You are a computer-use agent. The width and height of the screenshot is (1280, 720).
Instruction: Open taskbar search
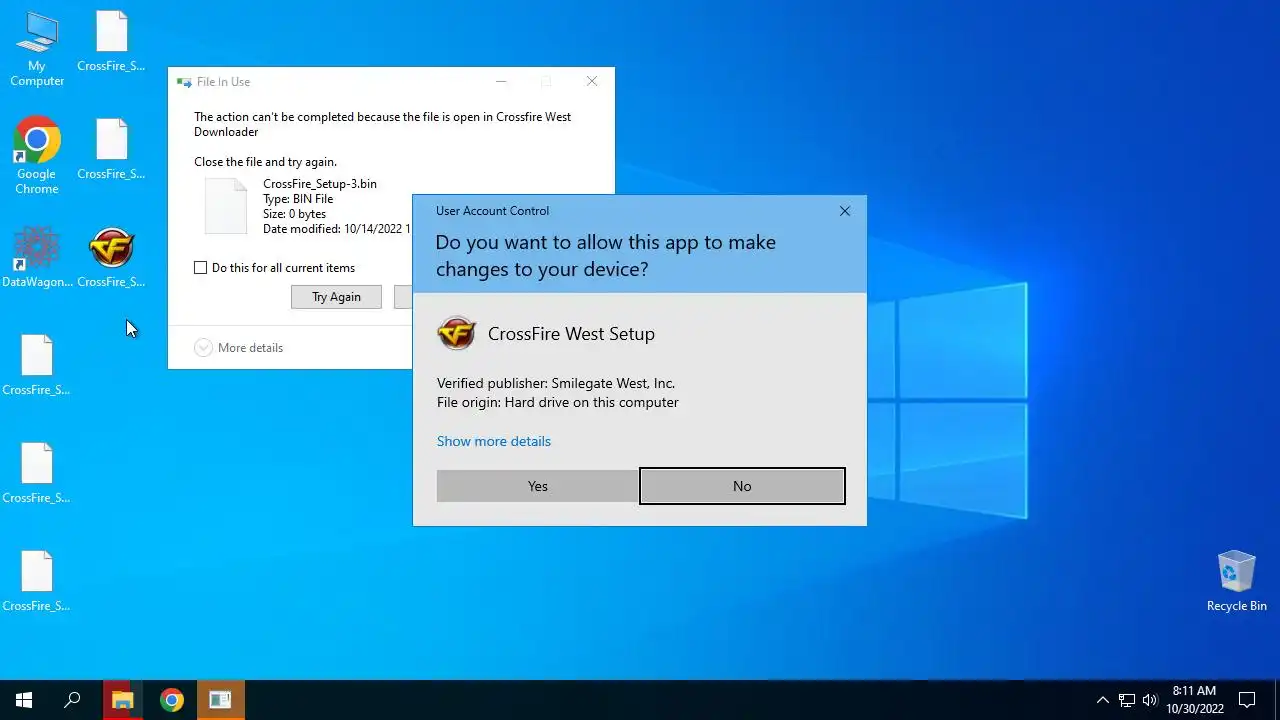click(x=72, y=700)
